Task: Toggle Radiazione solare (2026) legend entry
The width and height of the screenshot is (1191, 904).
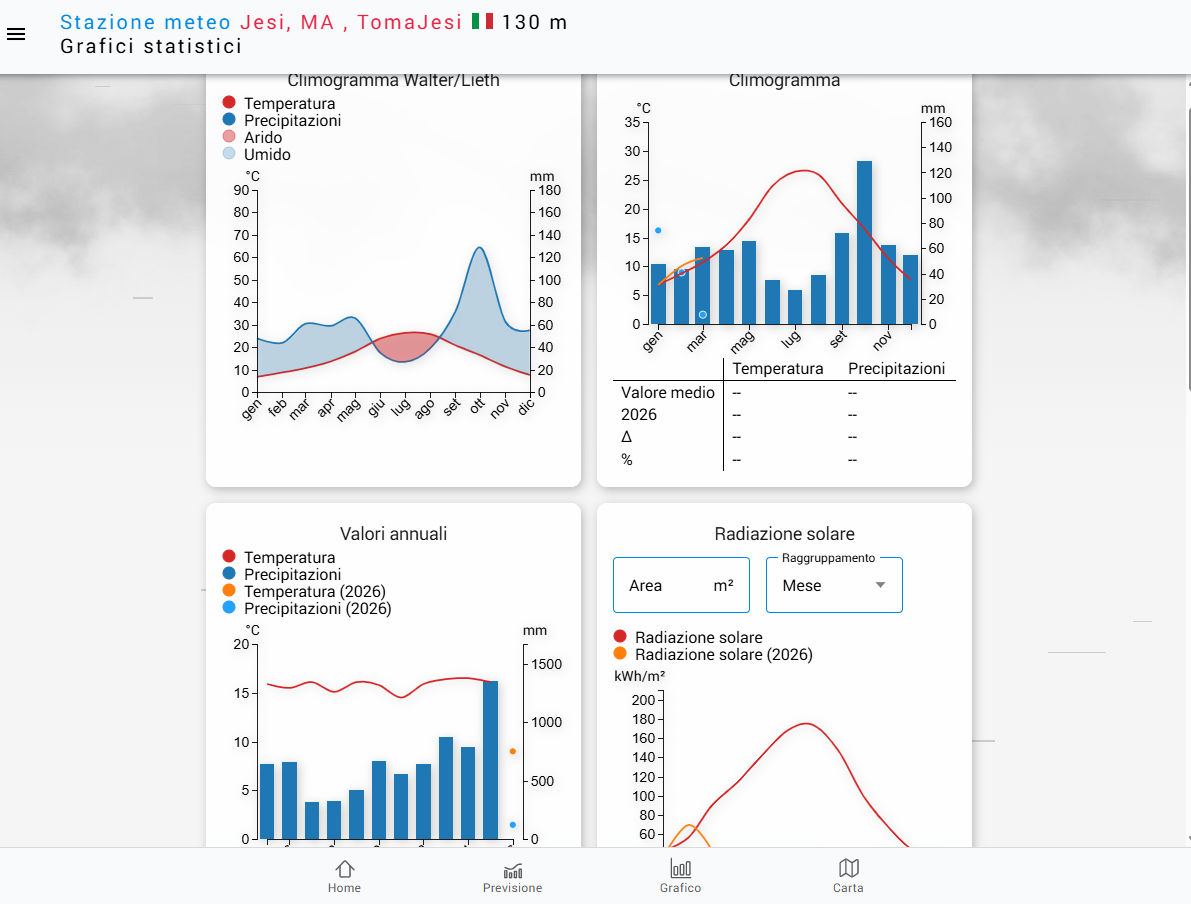Action: pyautogui.click(x=723, y=654)
